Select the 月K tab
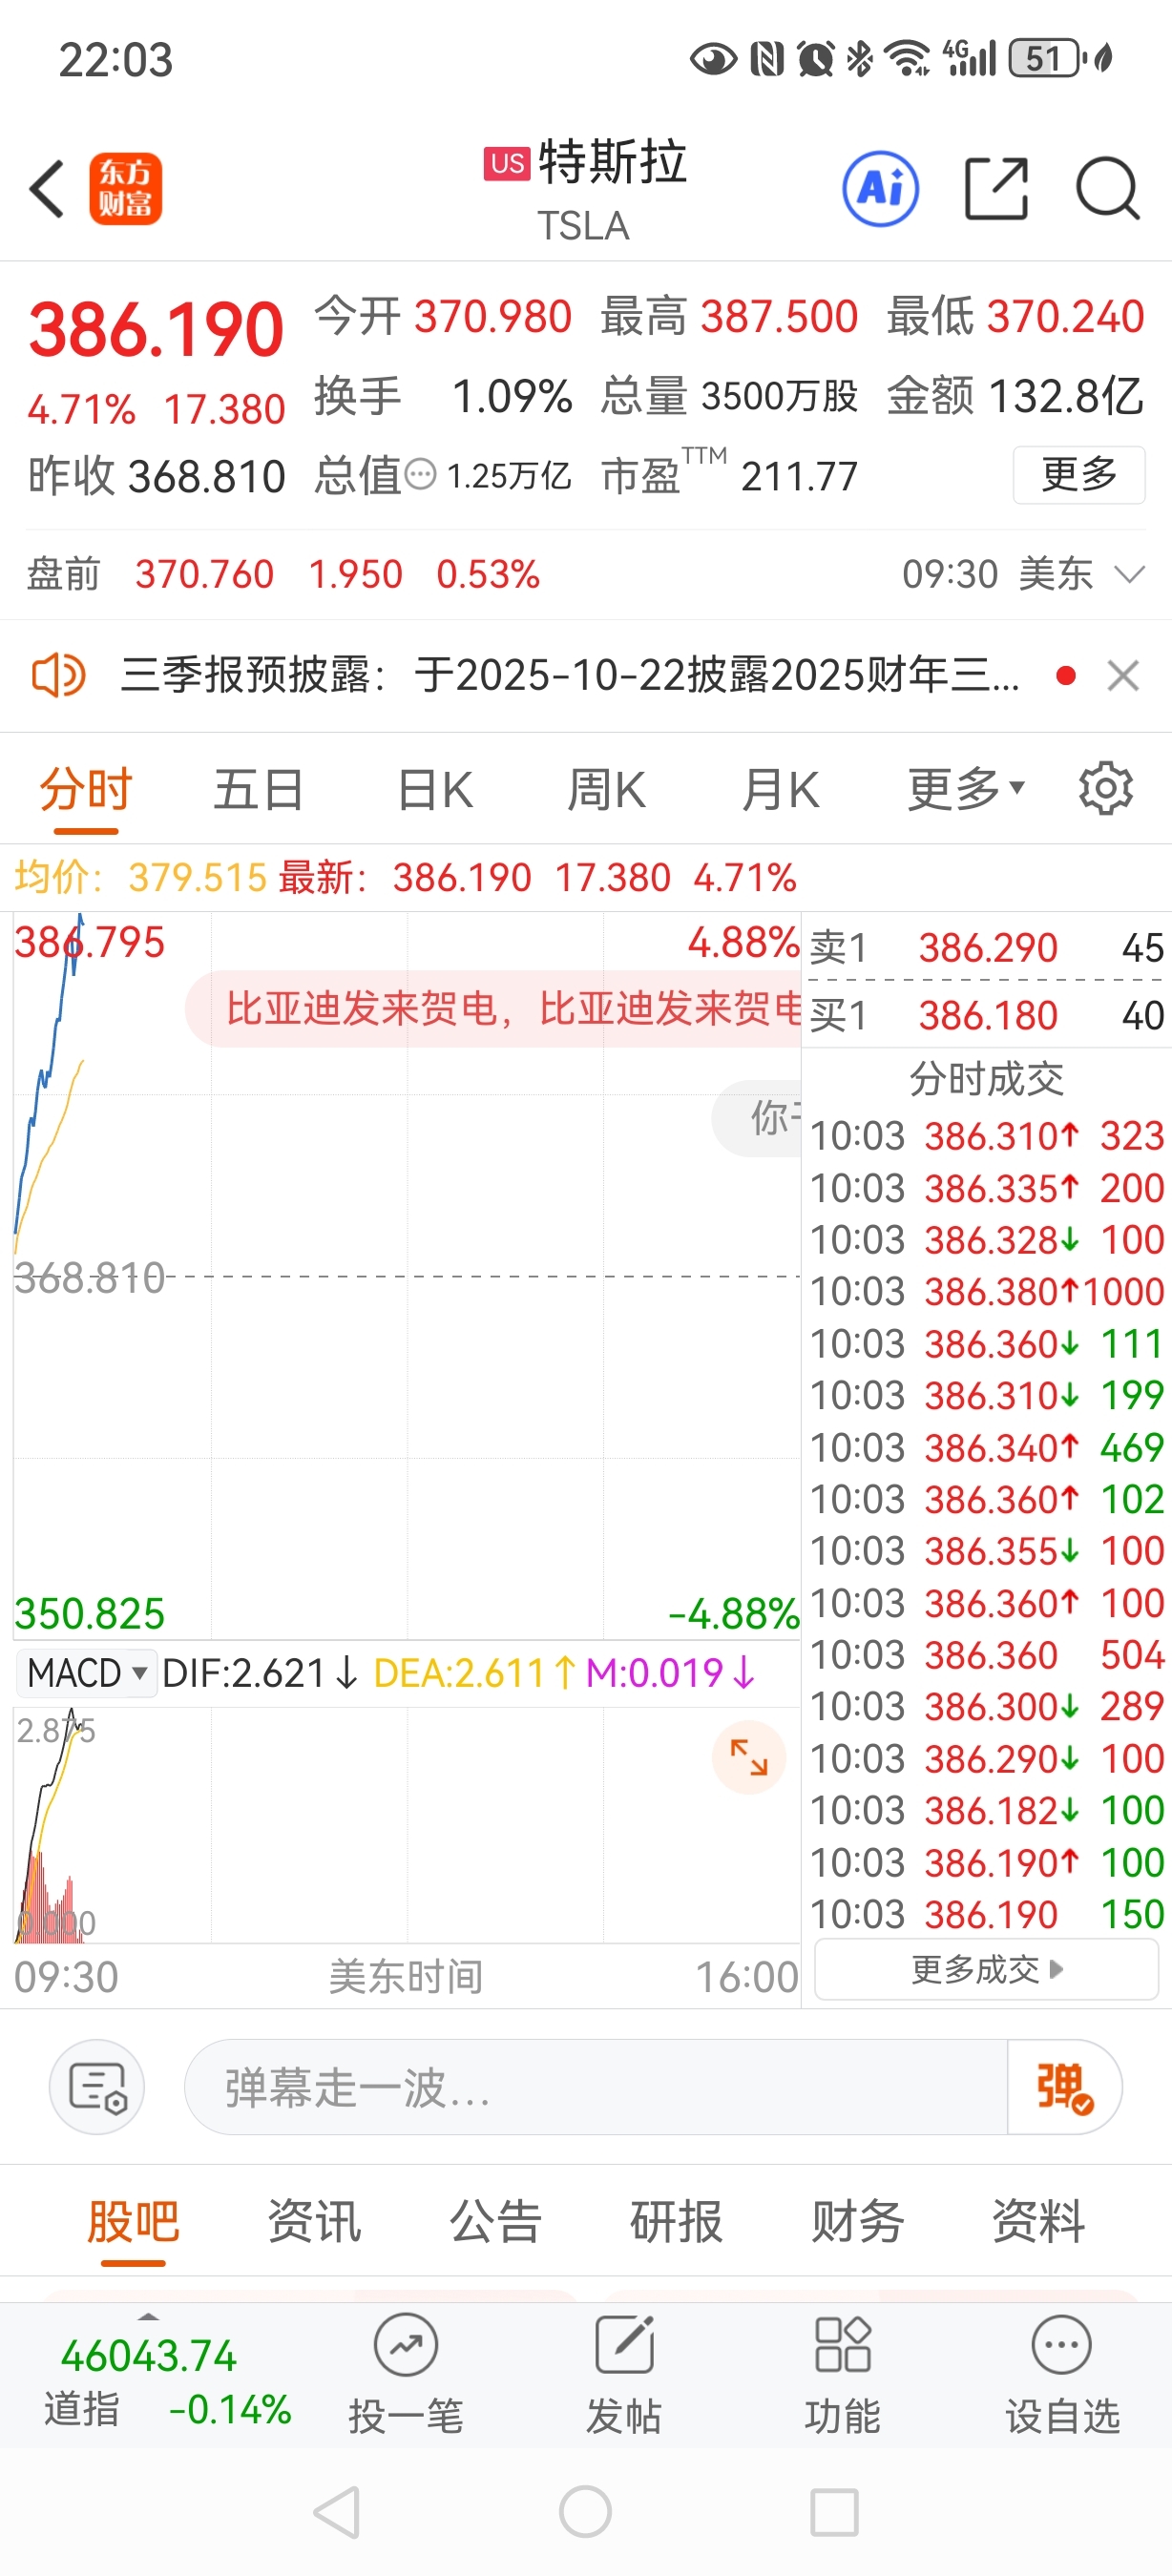The image size is (1172, 2576). (780, 789)
